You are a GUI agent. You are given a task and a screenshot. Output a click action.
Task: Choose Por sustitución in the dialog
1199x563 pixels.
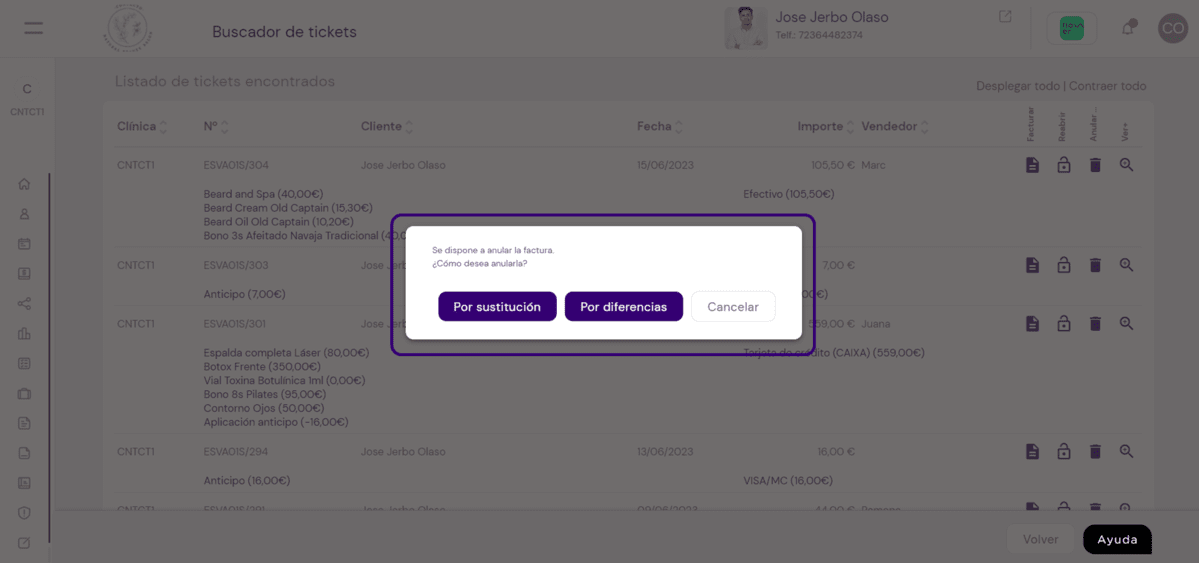(x=497, y=307)
